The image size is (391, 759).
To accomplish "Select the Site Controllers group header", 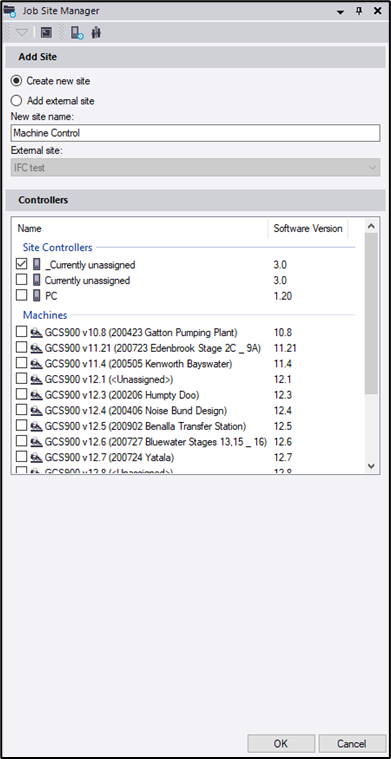I will coord(58,247).
